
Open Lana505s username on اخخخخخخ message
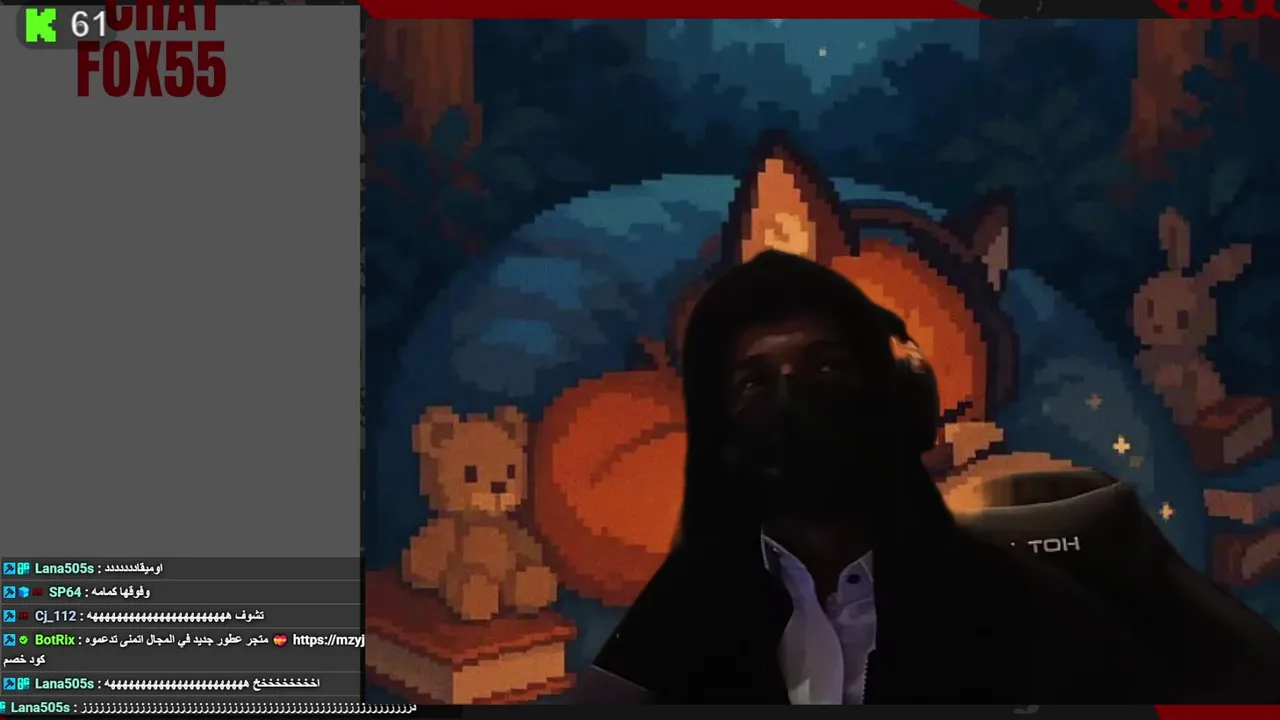[x=64, y=684]
